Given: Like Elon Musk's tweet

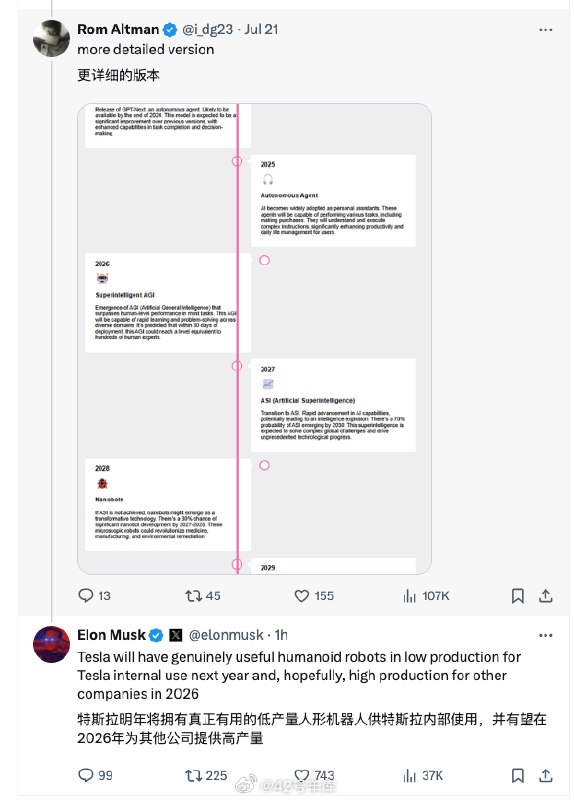Looking at the screenshot, I should 314,776.
